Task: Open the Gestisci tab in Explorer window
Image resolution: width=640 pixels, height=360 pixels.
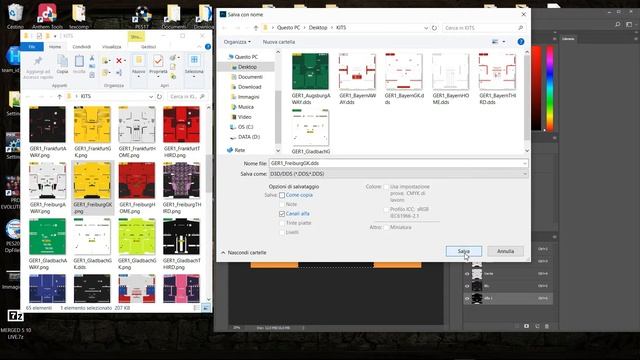Action: point(148,47)
